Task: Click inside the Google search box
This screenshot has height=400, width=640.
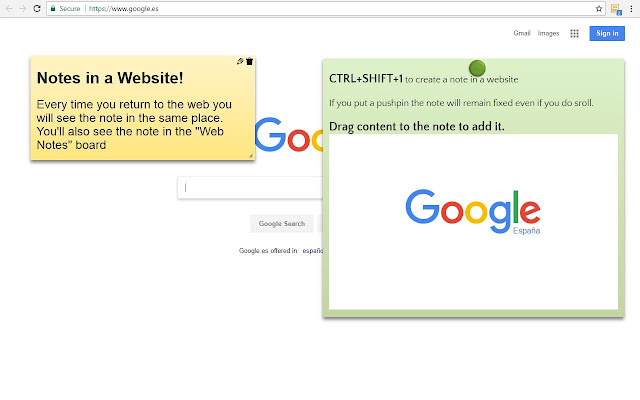Action: 250,188
